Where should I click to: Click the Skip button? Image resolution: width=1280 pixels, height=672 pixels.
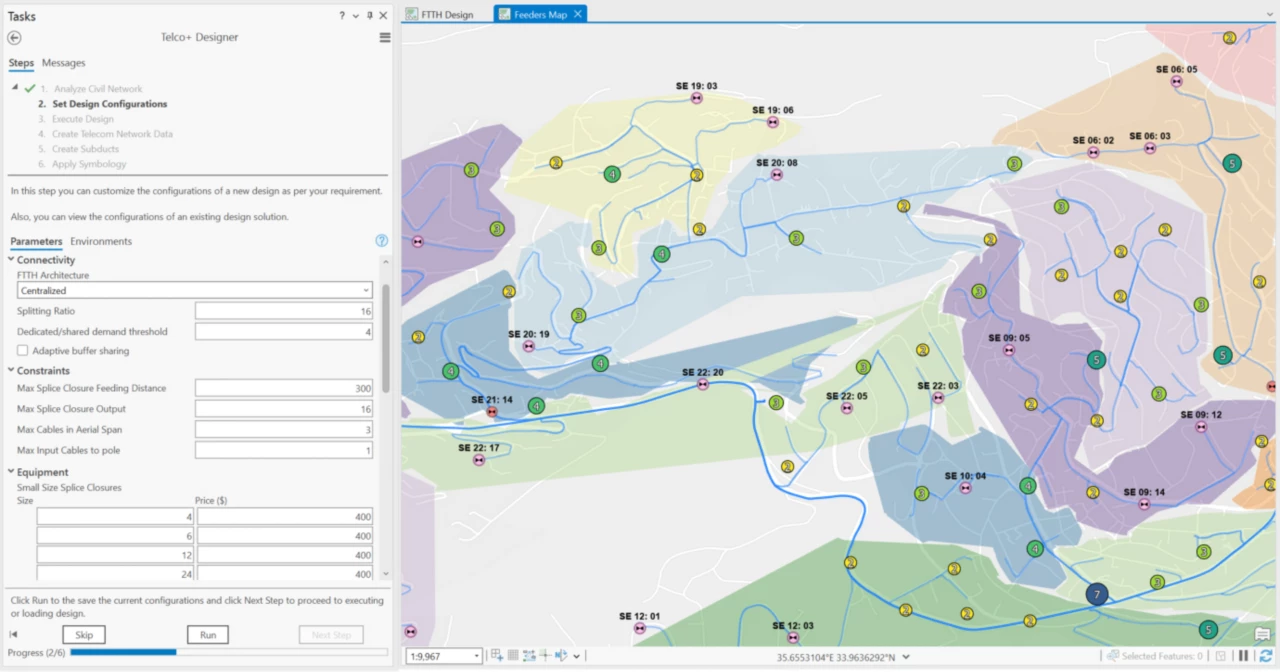tap(84, 635)
